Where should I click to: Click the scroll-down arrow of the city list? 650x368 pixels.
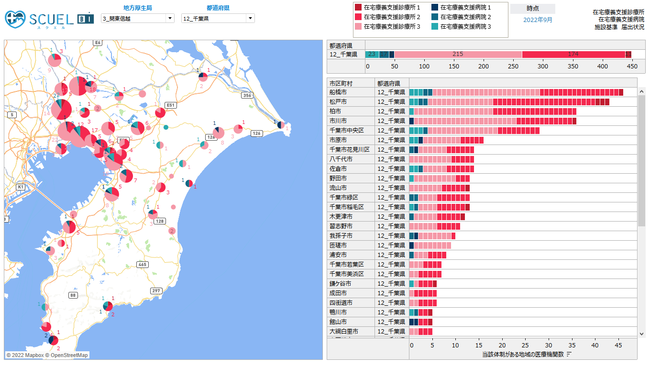(642, 334)
